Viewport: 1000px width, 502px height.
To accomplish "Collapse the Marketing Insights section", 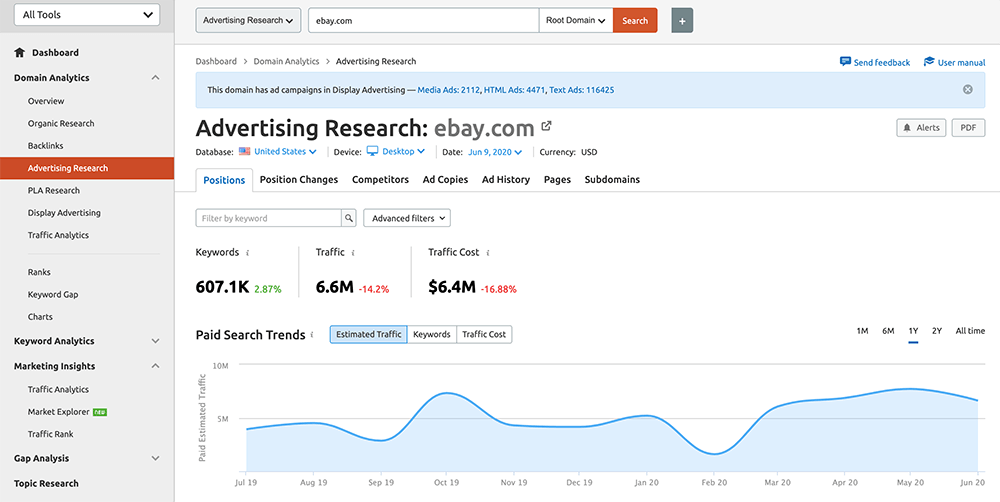I will pos(155,366).
